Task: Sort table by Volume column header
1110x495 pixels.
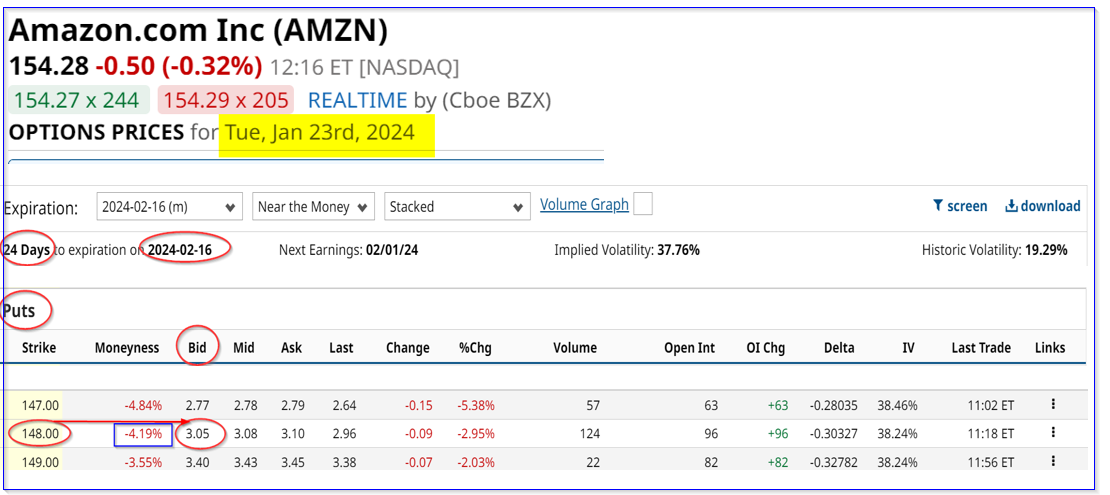Action: tap(574, 348)
